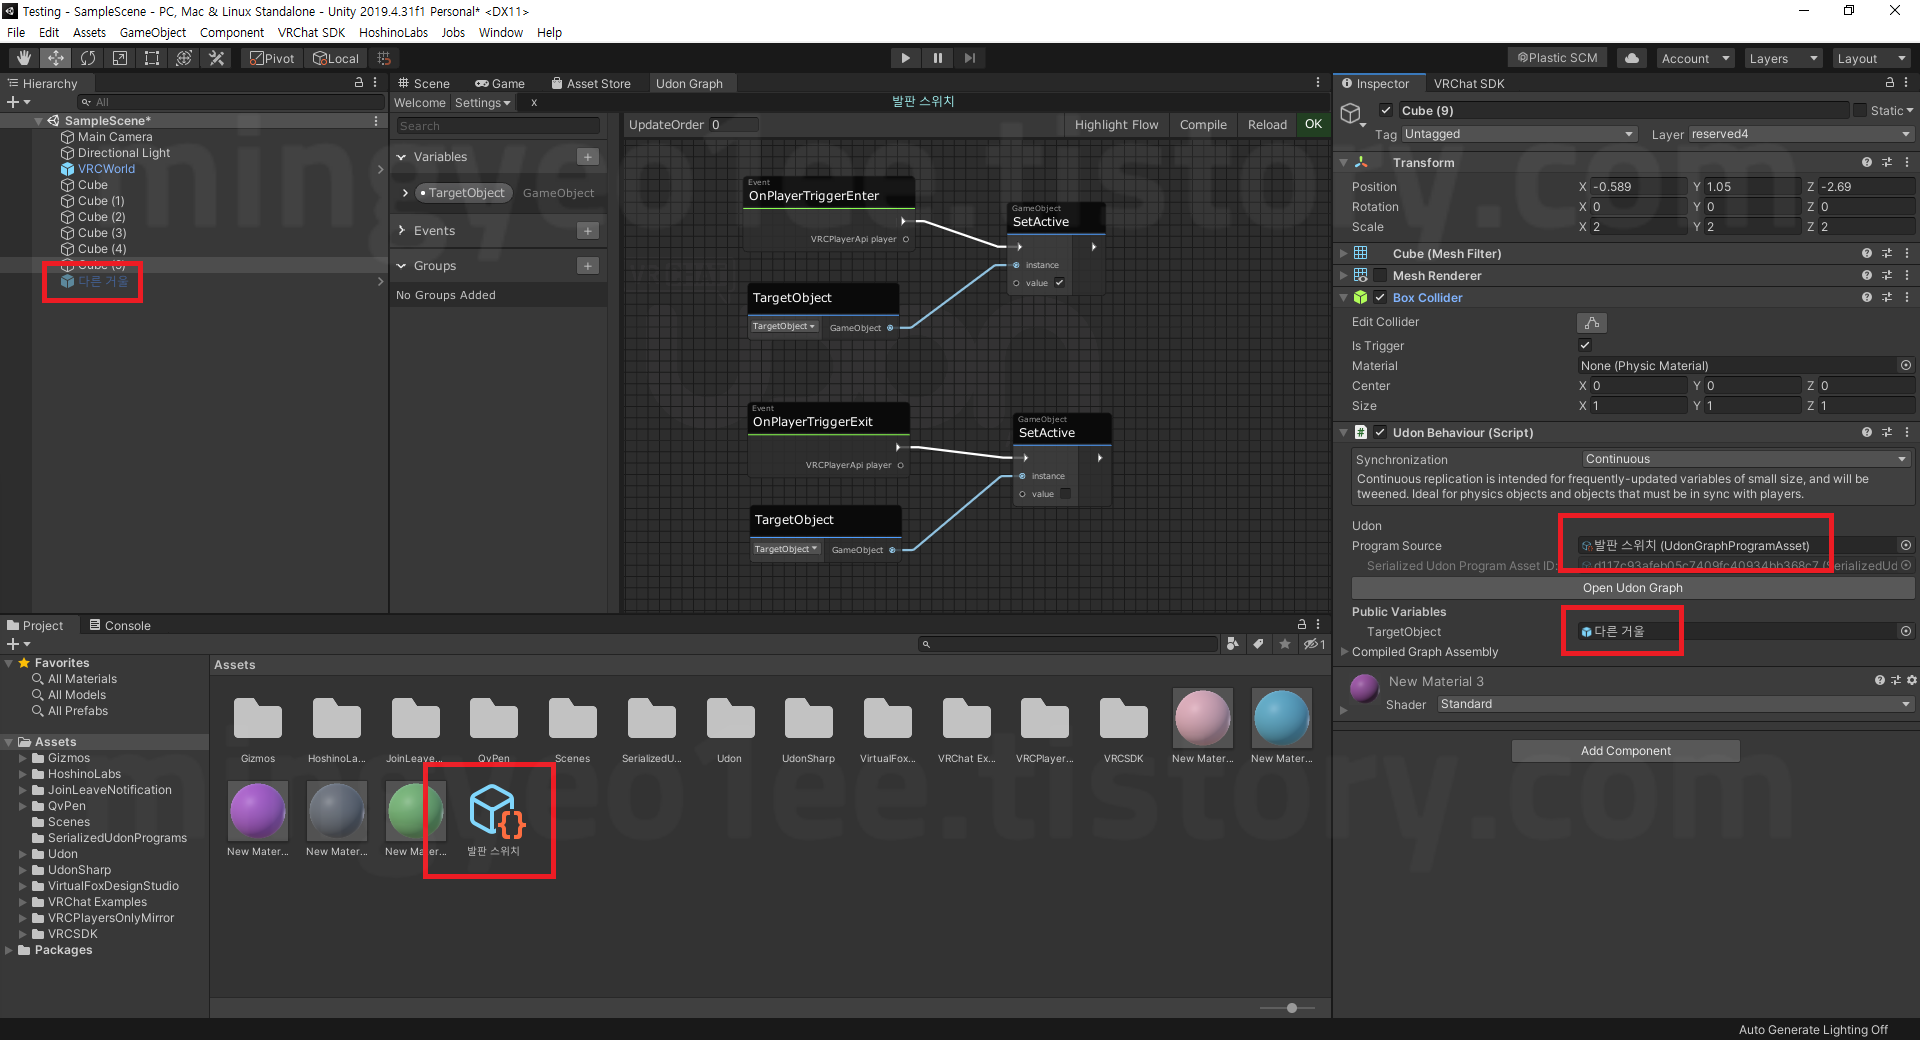Add a new variable with plus

pyautogui.click(x=588, y=156)
